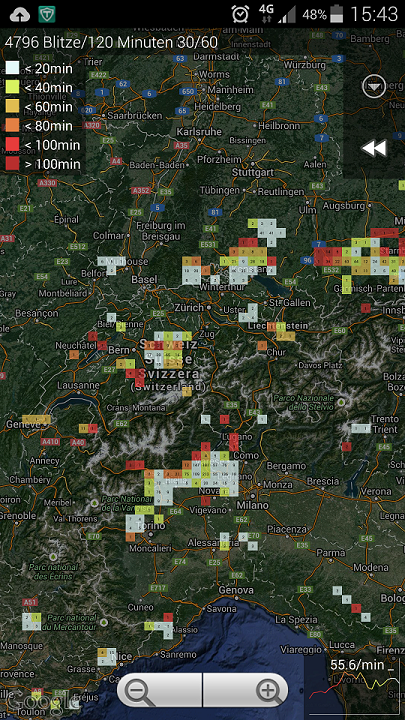Tap the < 80min orange legend swatch
Viewport: 405px width, 720px height.
coord(12,125)
